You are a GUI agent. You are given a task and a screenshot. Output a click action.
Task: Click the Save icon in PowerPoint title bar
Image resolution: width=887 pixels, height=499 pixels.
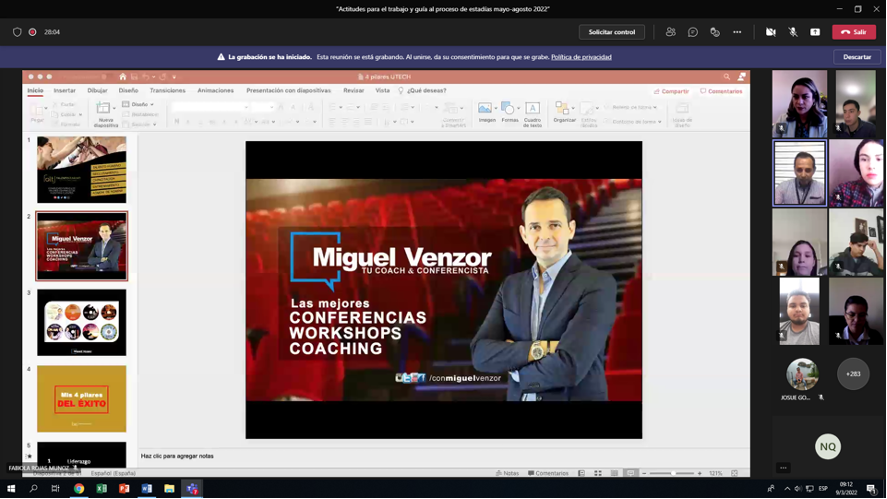tap(134, 76)
